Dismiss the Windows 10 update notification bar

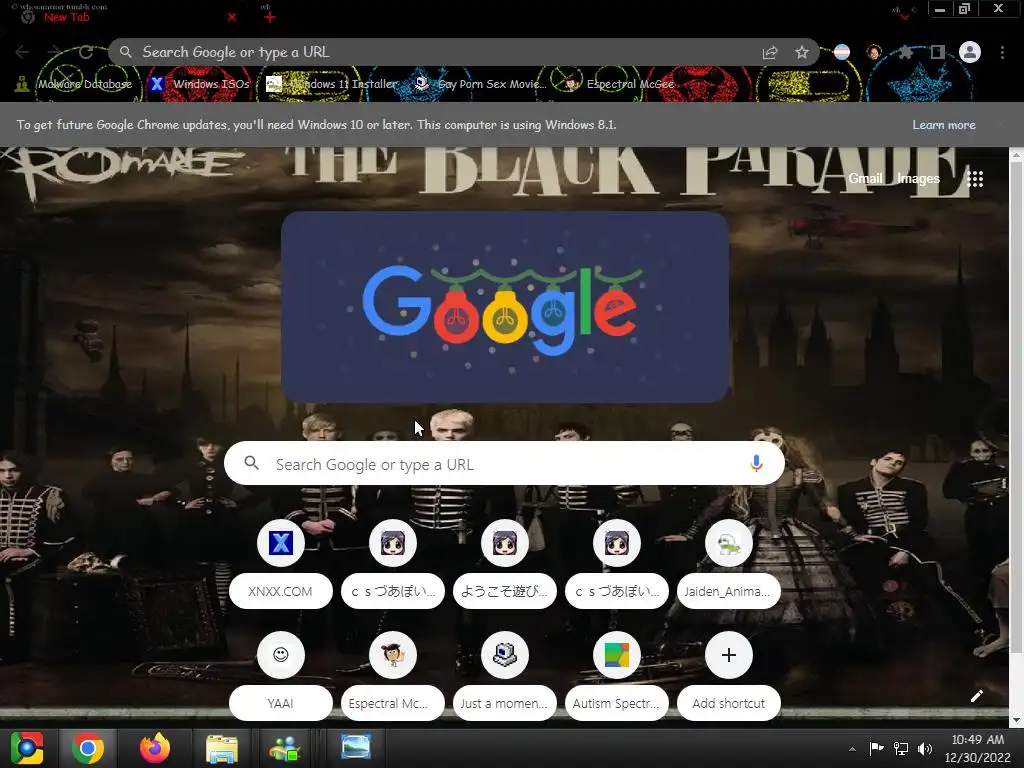click(1000, 124)
